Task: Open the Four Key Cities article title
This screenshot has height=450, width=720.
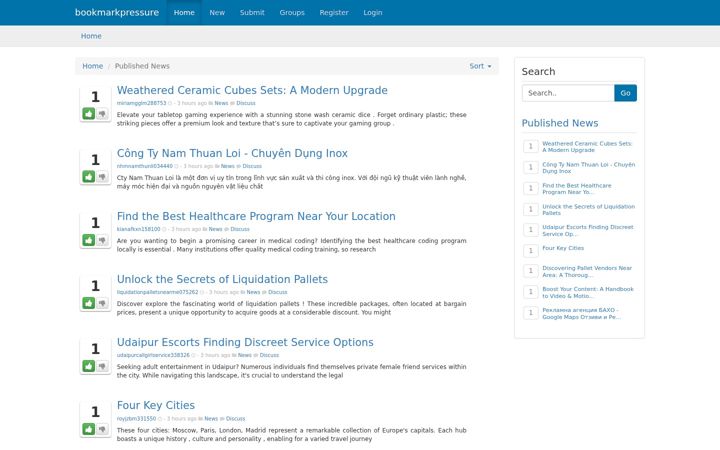Action: tap(156, 405)
